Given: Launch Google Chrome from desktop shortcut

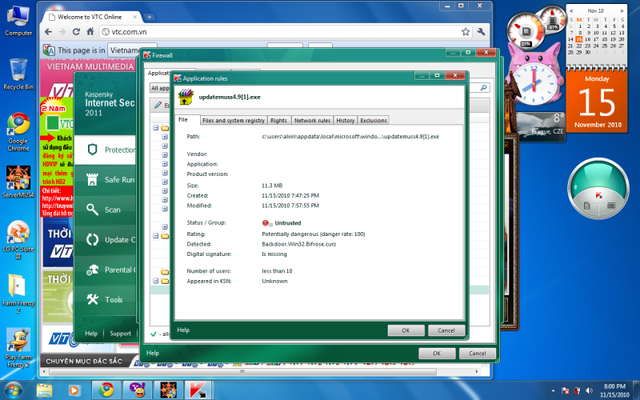Looking at the screenshot, I should tap(18, 132).
